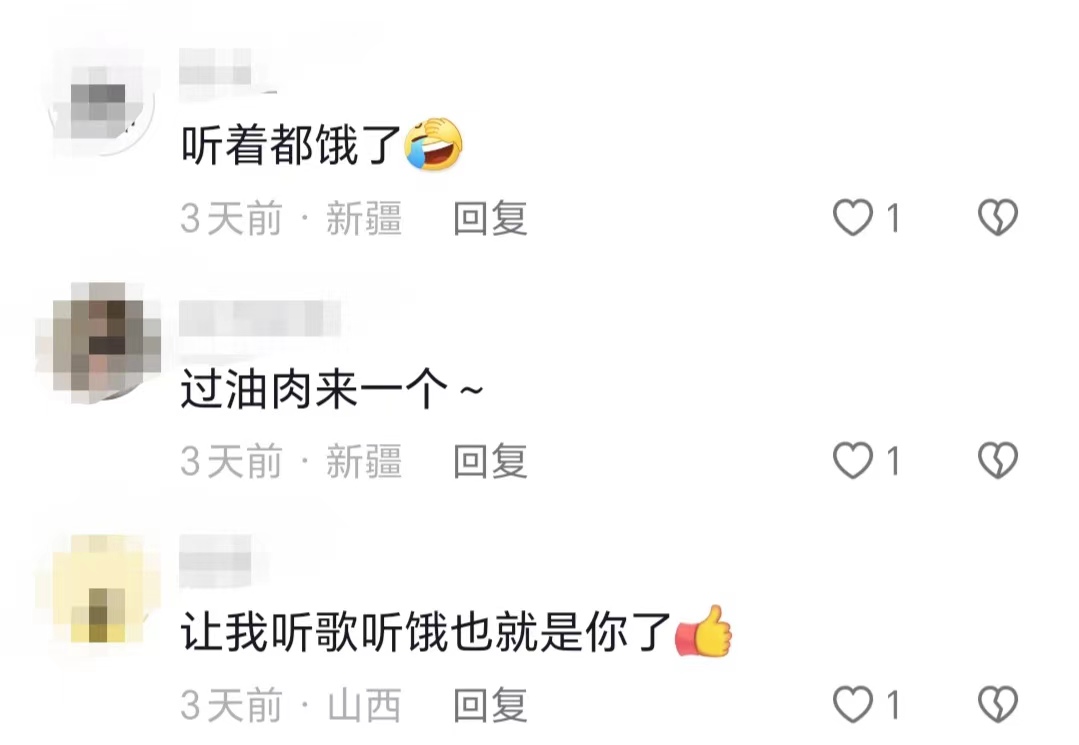Screen dimensions: 1079x745
Task: Reply to the comment 过油肉来一个
Action: point(490,461)
